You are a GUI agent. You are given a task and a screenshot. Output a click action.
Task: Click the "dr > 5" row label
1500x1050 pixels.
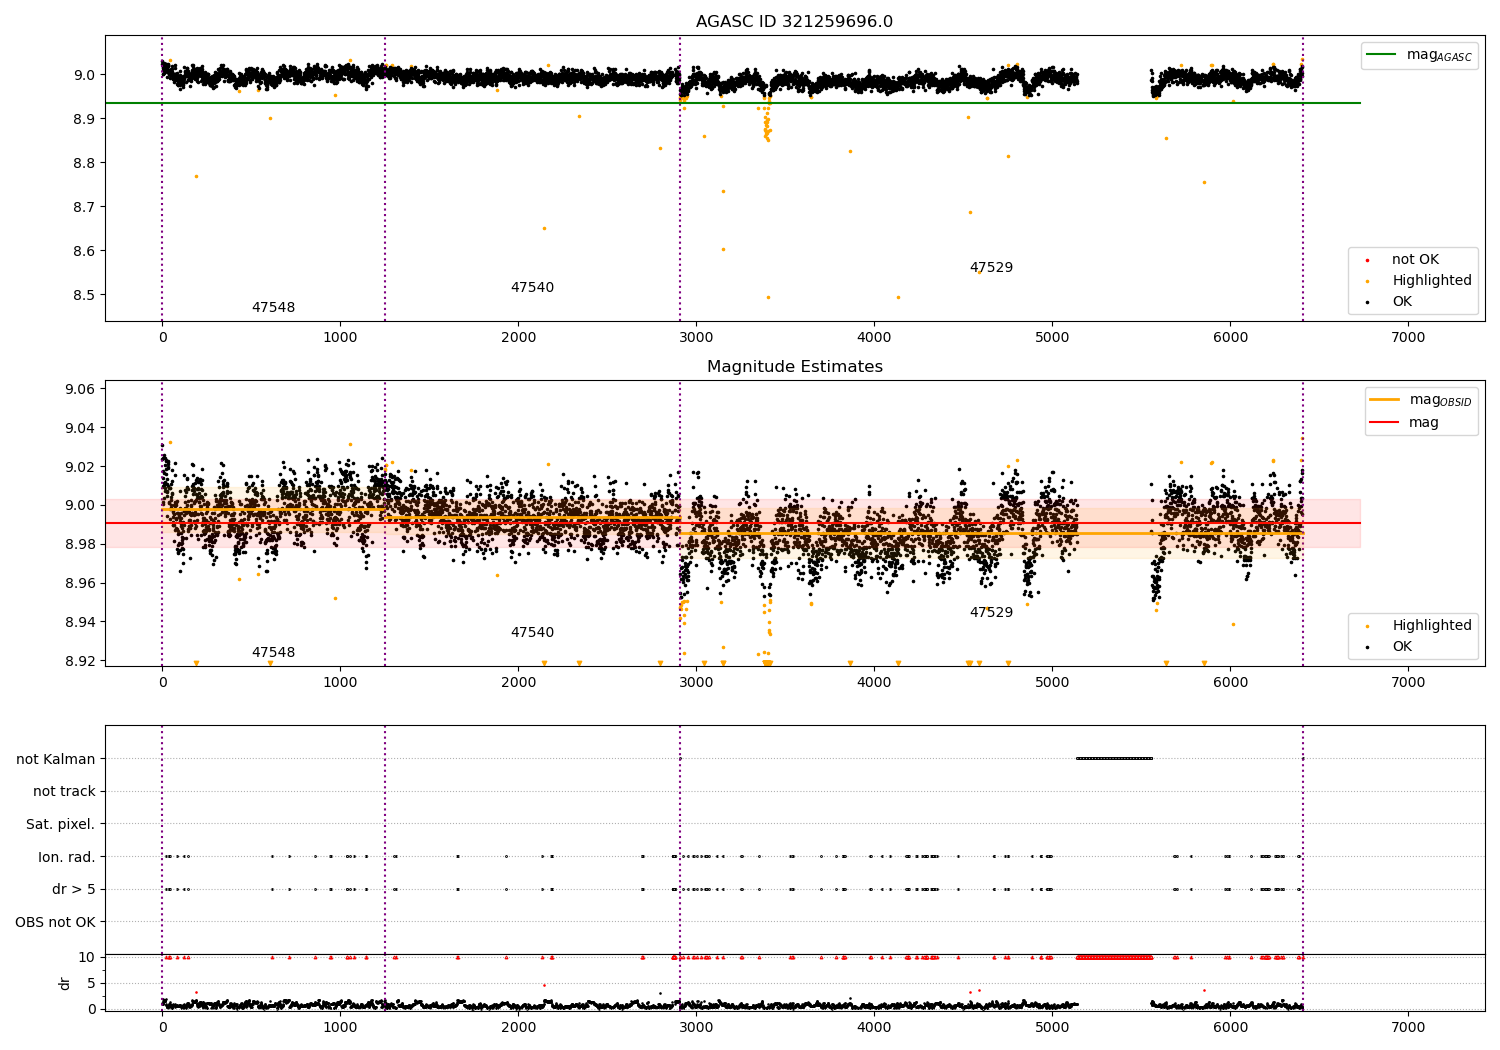tap(74, 889)
